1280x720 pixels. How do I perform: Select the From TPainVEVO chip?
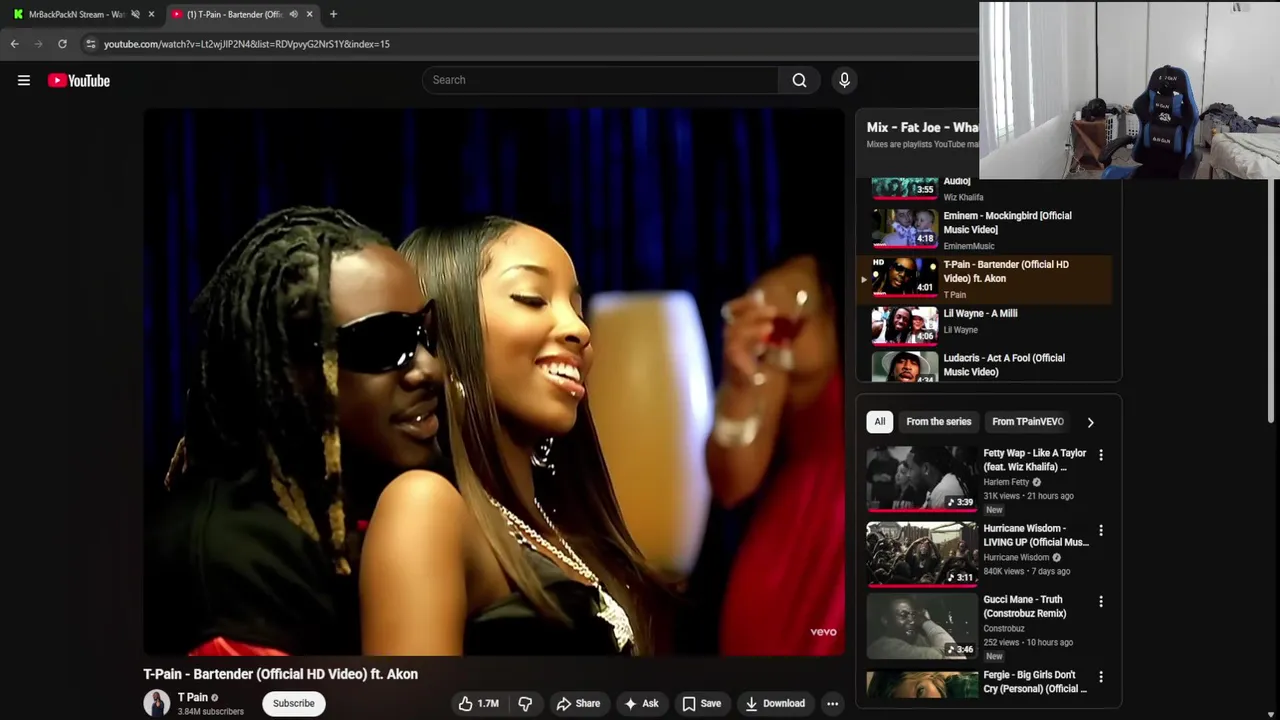[x=1028, y=422]
